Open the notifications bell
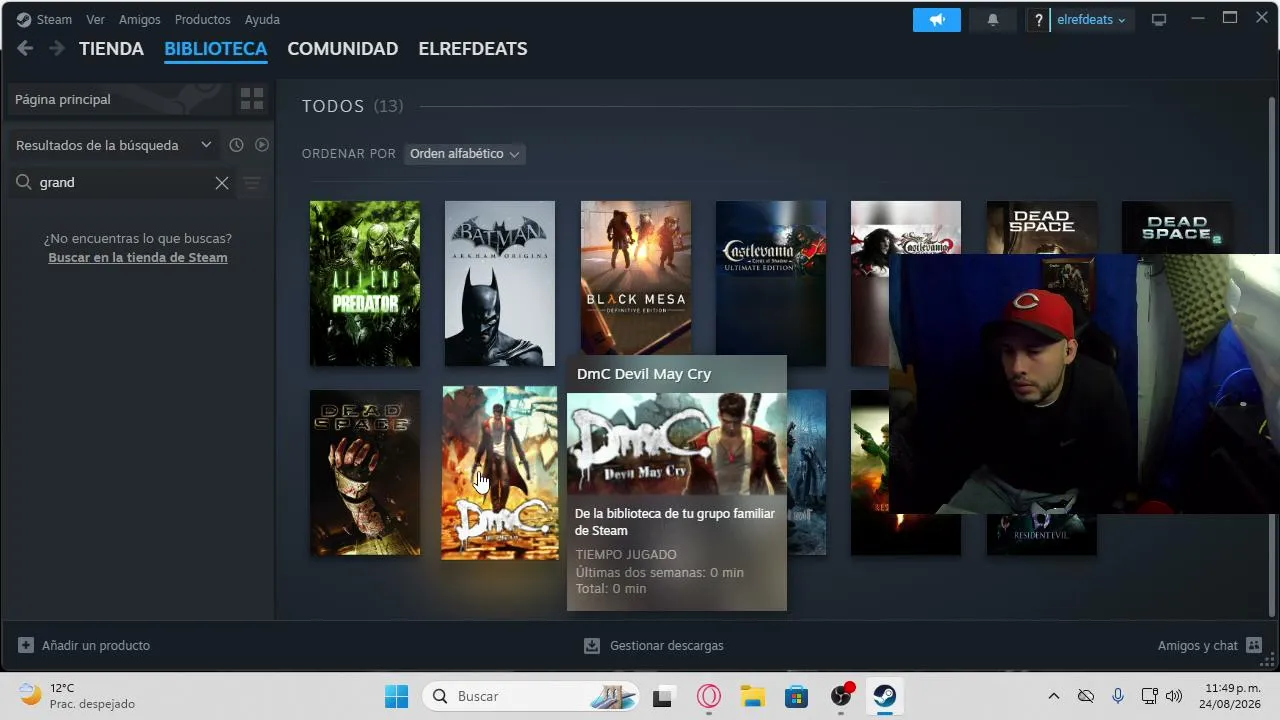The width and height of the screenshot is (1280, 720). [993, 20]
